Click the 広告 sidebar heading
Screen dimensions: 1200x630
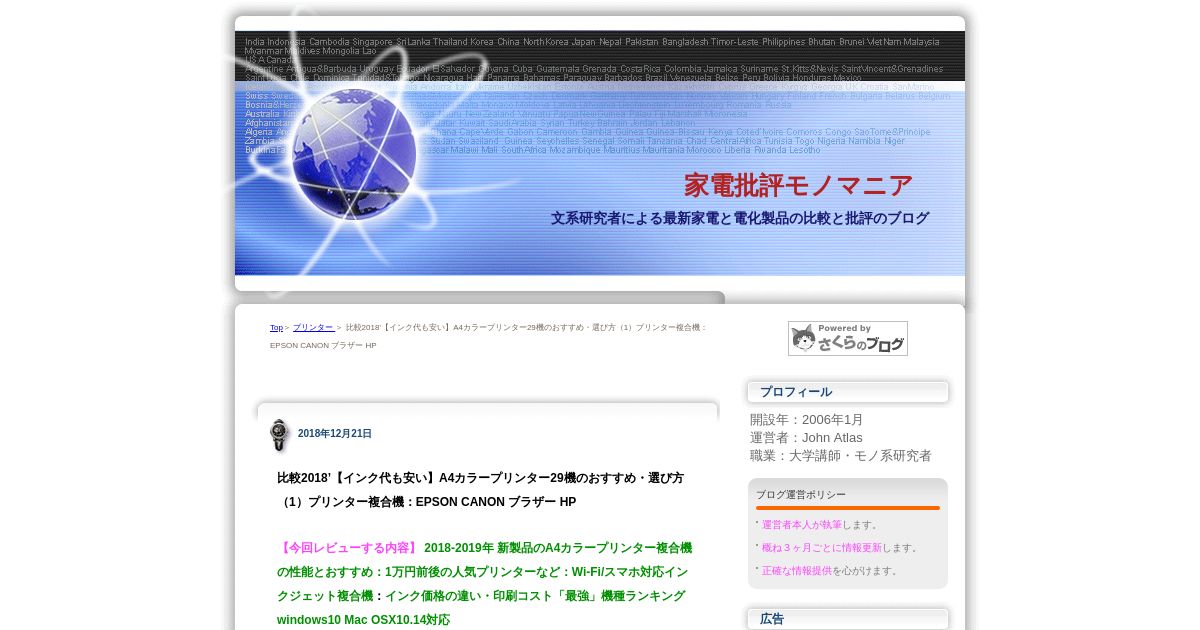click(x=772, y=619)
